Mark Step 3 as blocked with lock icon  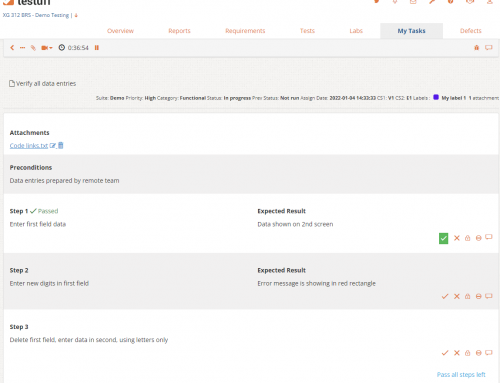click(x=468, y=353)
